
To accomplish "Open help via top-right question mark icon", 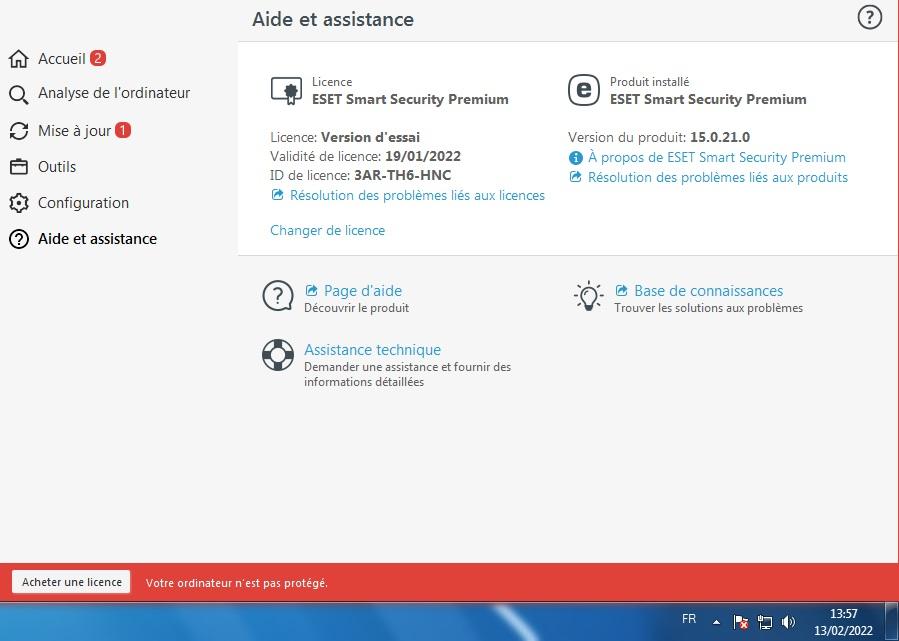I will click(x=869, y=17).
